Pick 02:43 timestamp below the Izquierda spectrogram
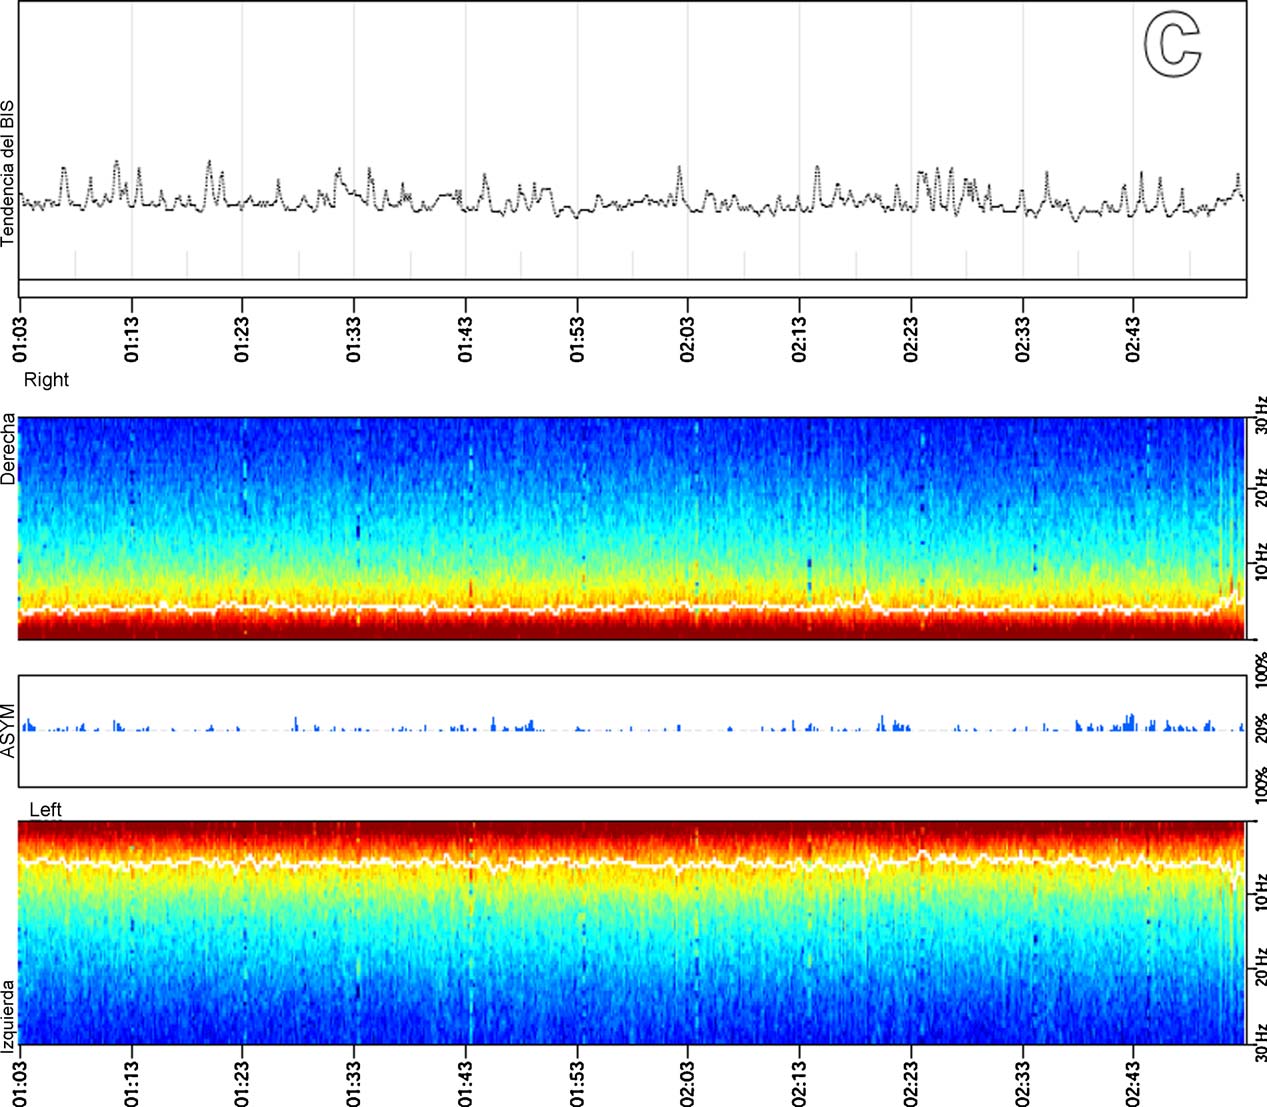 click(1133, 1076)
